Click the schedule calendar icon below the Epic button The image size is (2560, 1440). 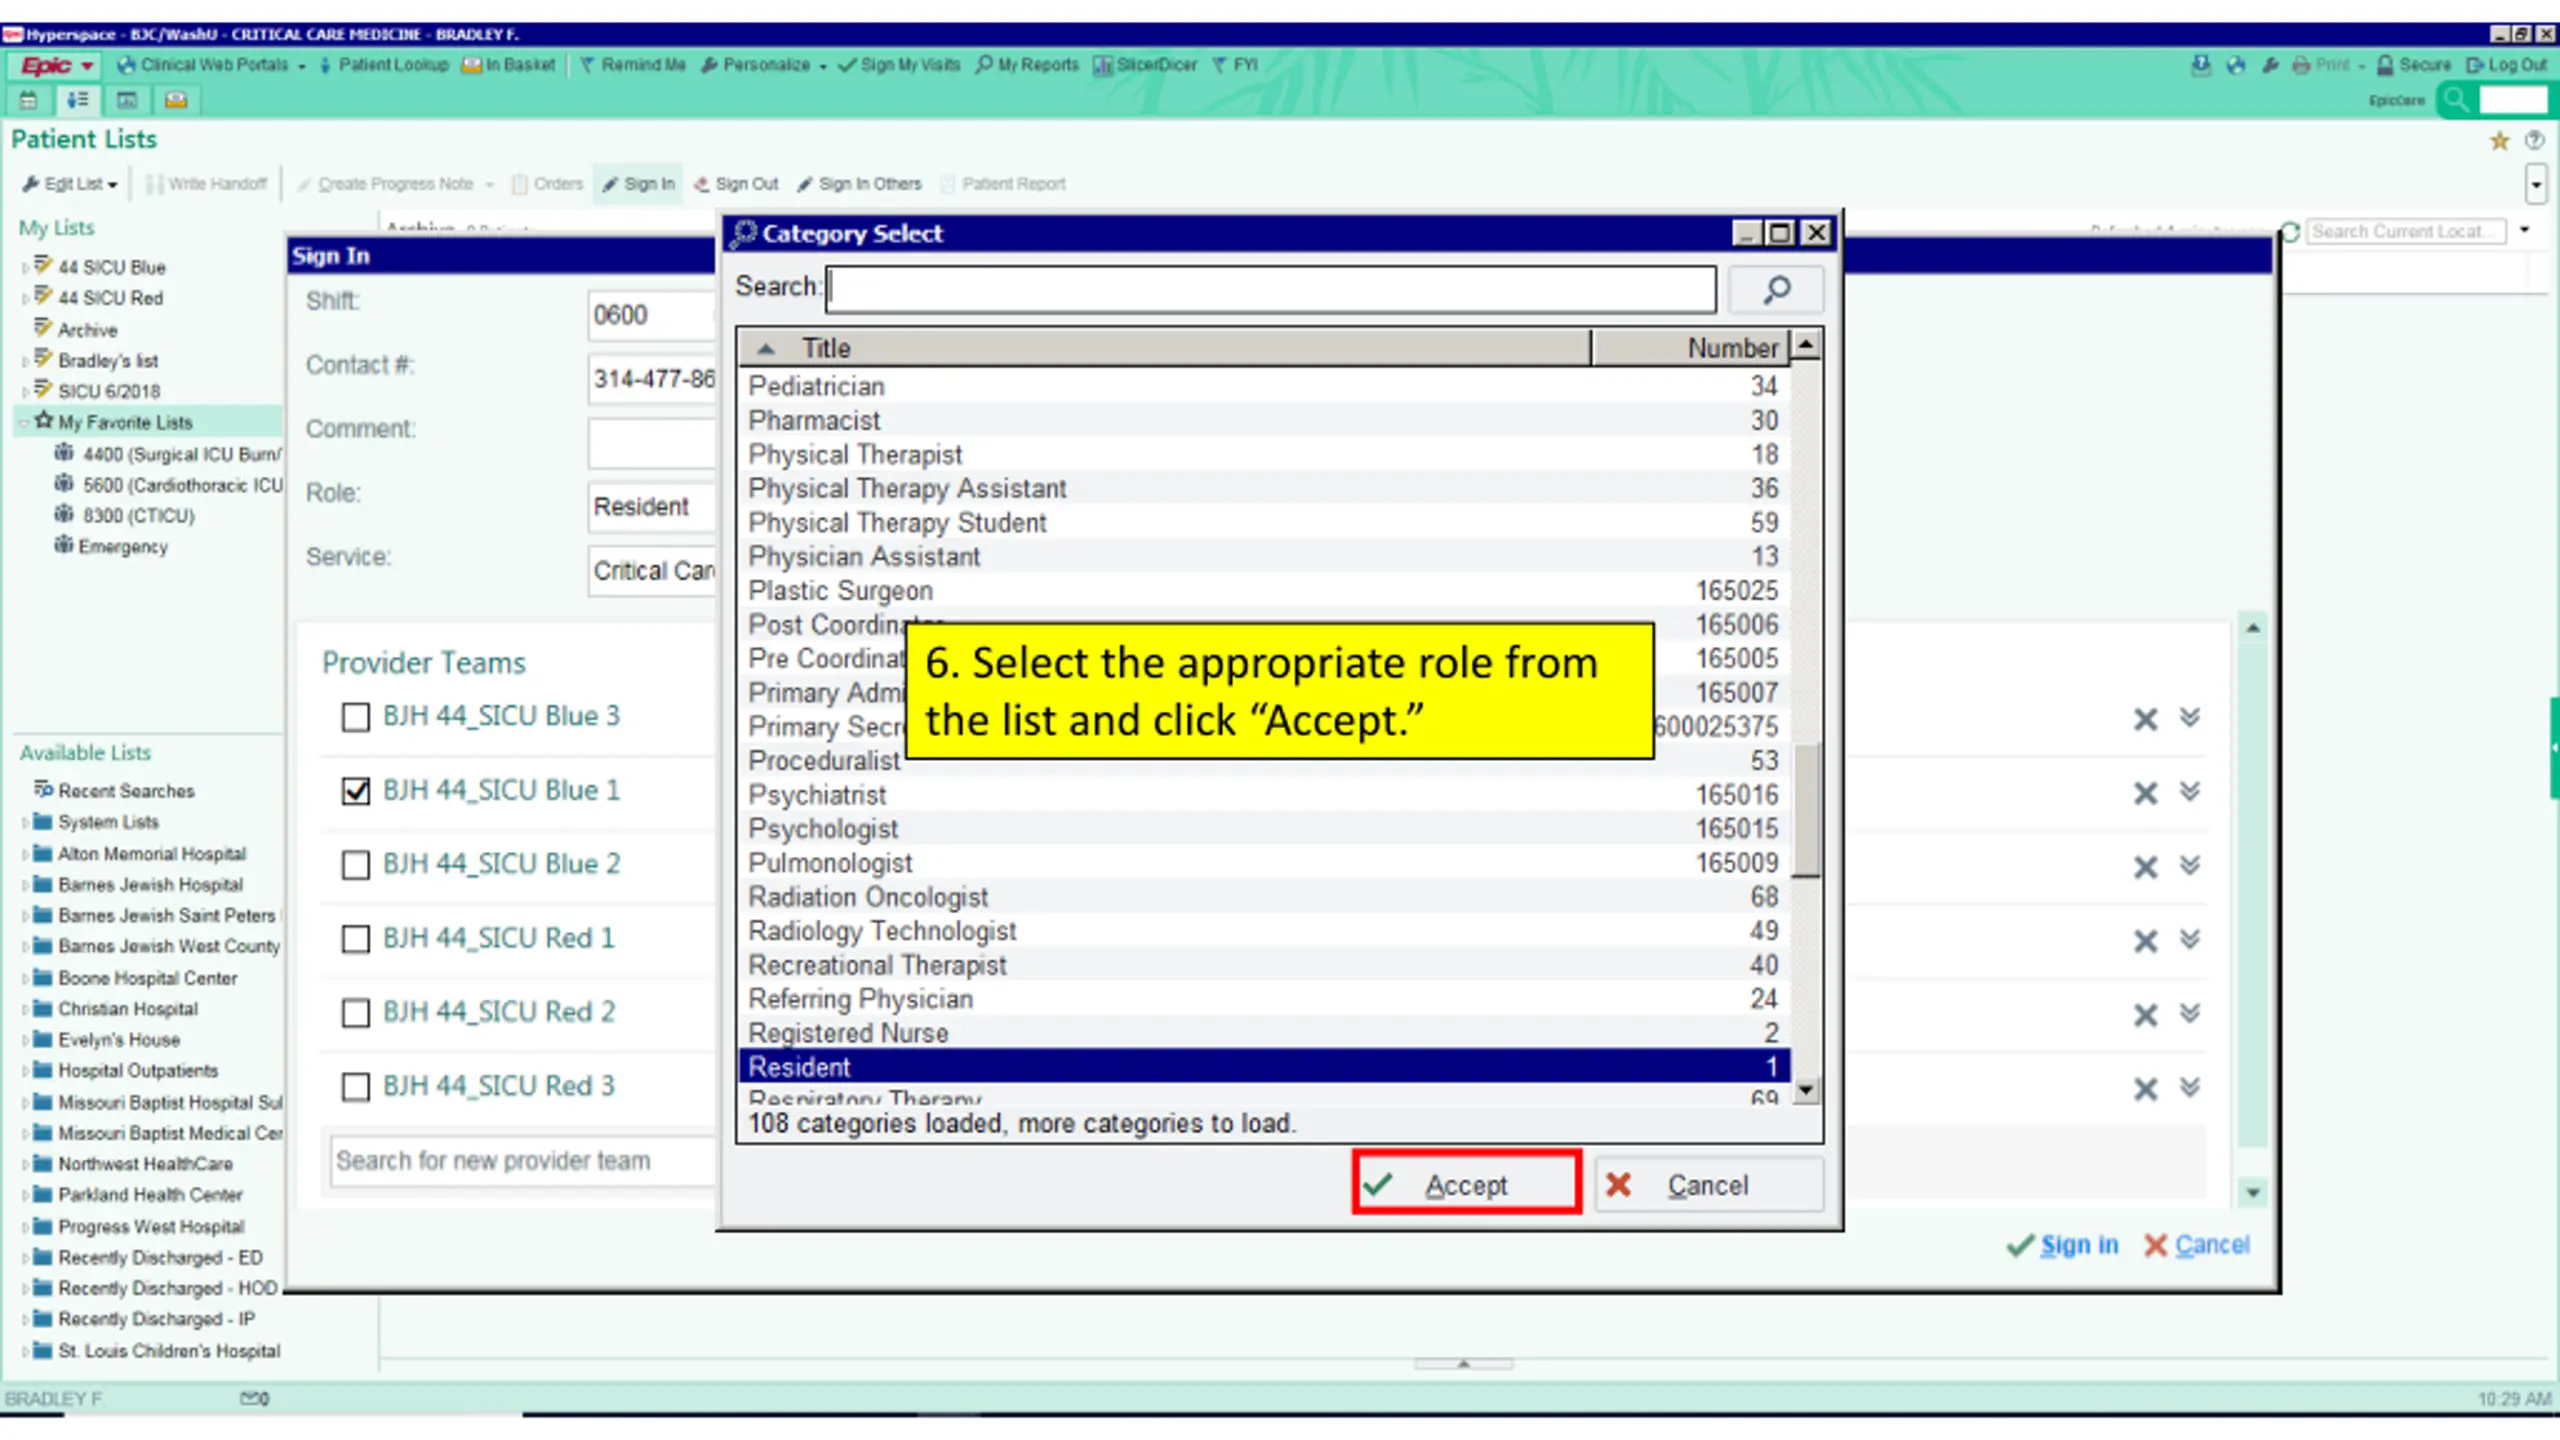pos(28,100)
